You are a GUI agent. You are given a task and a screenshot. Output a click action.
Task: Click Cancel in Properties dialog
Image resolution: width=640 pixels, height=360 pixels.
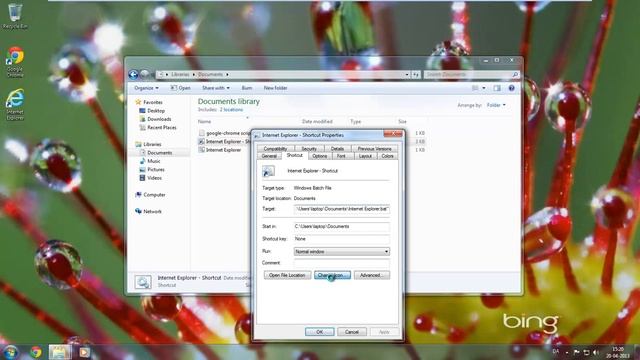352,332
